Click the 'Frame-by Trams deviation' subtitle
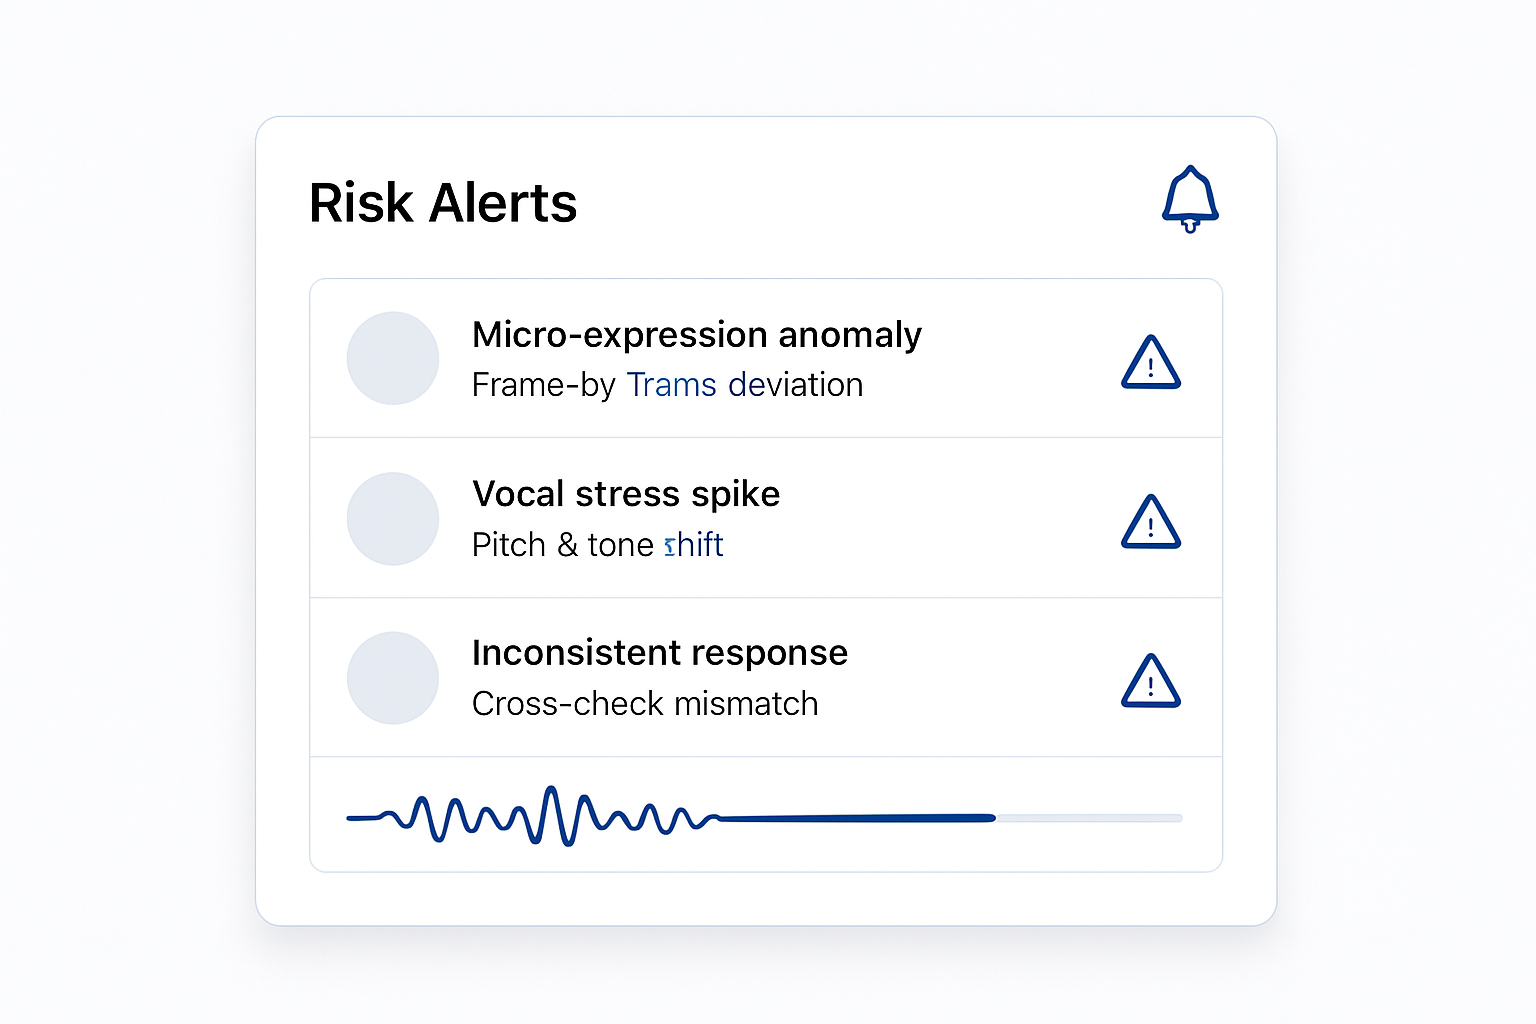Image resolution: width=1536 pixels, height=1024 pixels. pyautogui.click(x=667, y=385)
